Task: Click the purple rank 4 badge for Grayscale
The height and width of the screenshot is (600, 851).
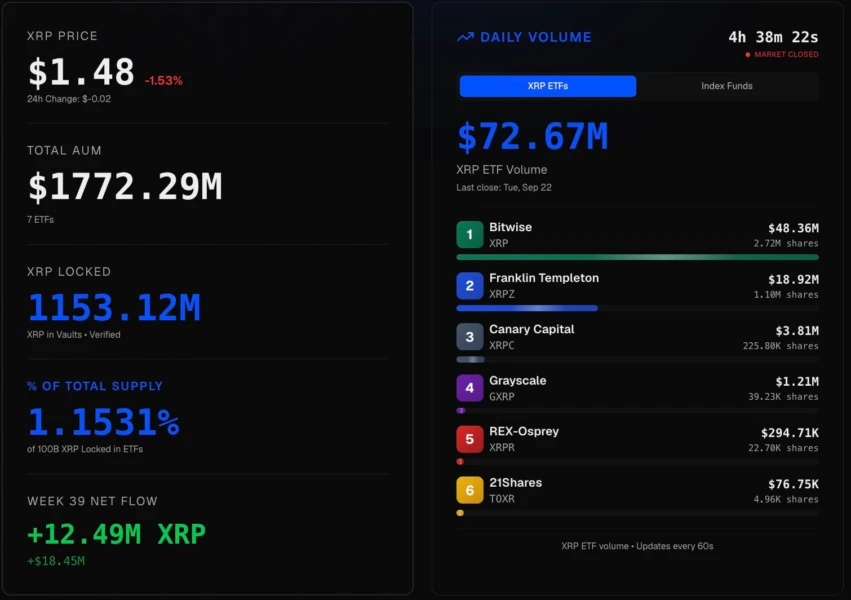Action: click(469, 388)
